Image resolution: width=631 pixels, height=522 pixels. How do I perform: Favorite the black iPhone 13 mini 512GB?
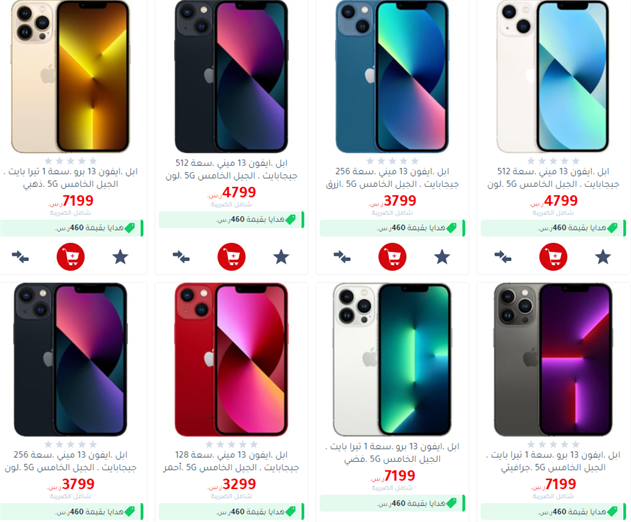(x=281, y=257)
